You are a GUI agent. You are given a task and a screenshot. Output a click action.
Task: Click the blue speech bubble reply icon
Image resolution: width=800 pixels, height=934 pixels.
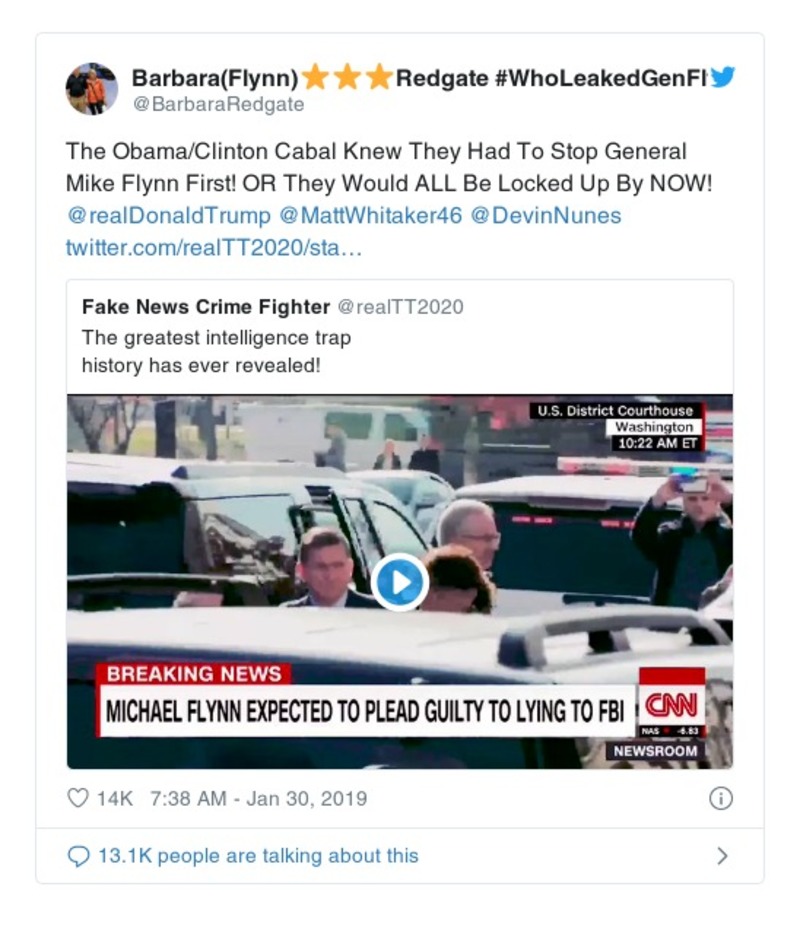click(x=78, y=856)
